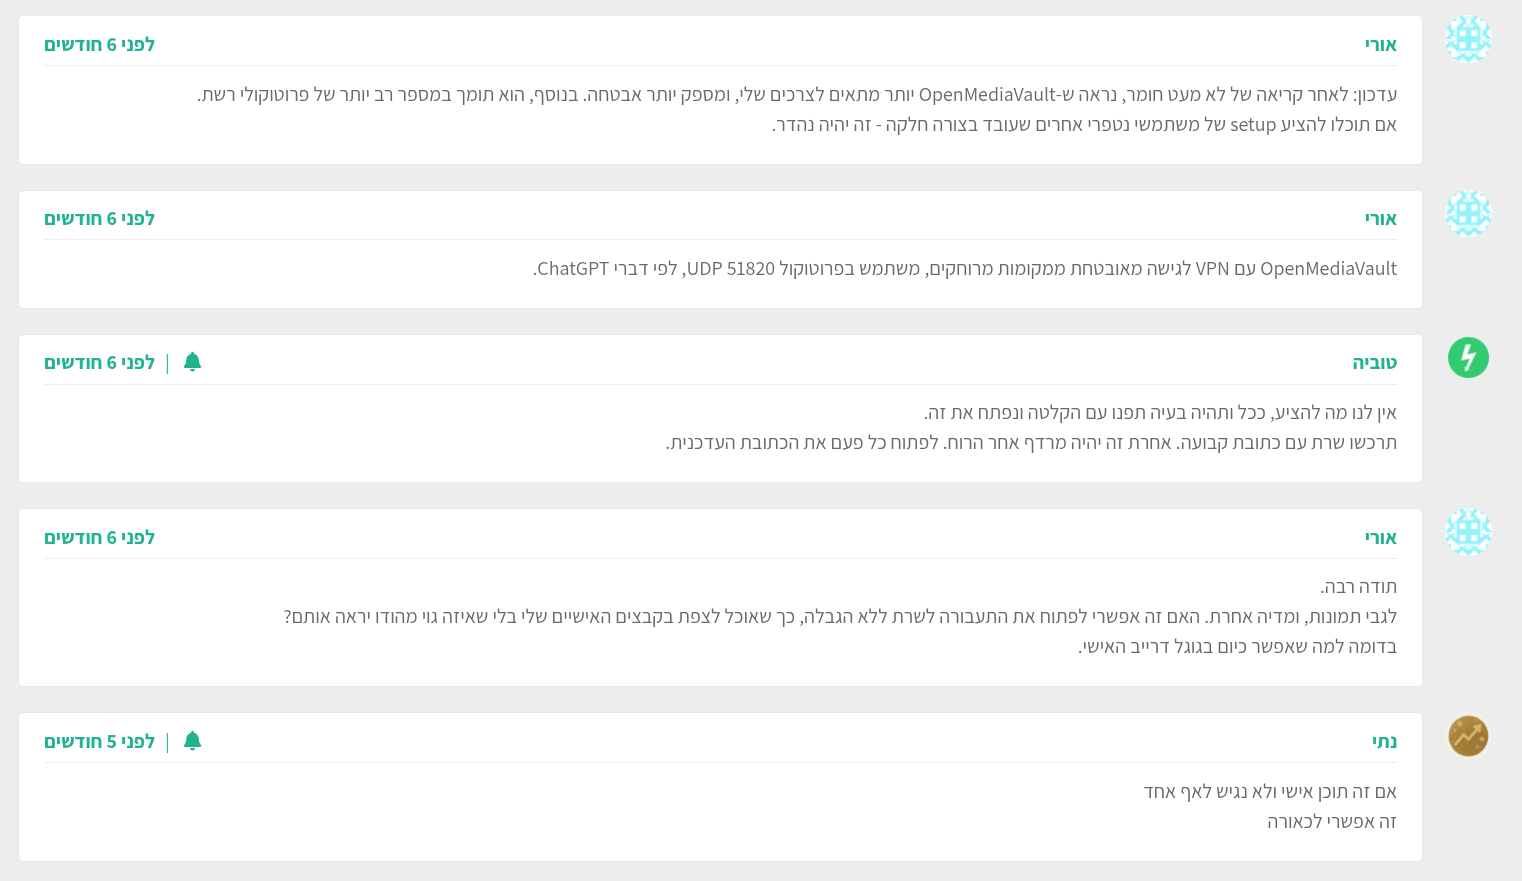1522x881 pixels.
Task: Click the אורי username on the תודה רבה comment
Action: click(x=1380, y=538)
